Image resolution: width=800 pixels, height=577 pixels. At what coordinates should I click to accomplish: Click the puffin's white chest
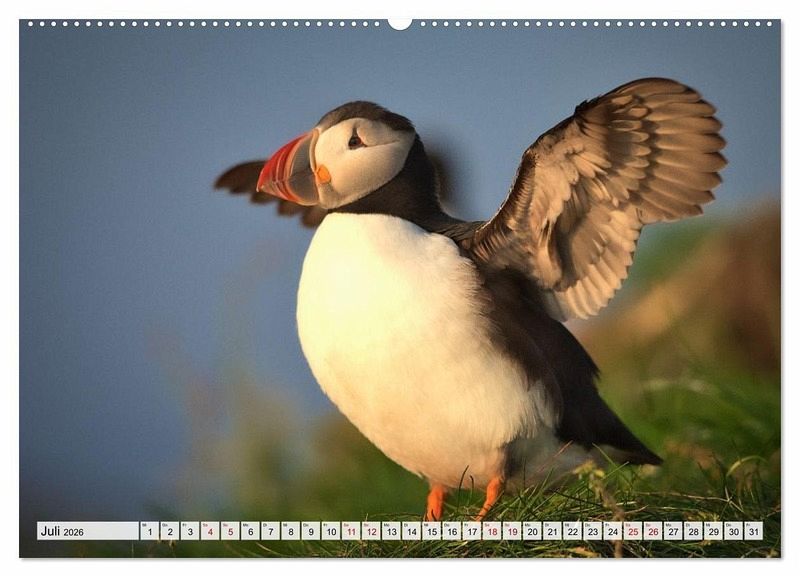400,340
